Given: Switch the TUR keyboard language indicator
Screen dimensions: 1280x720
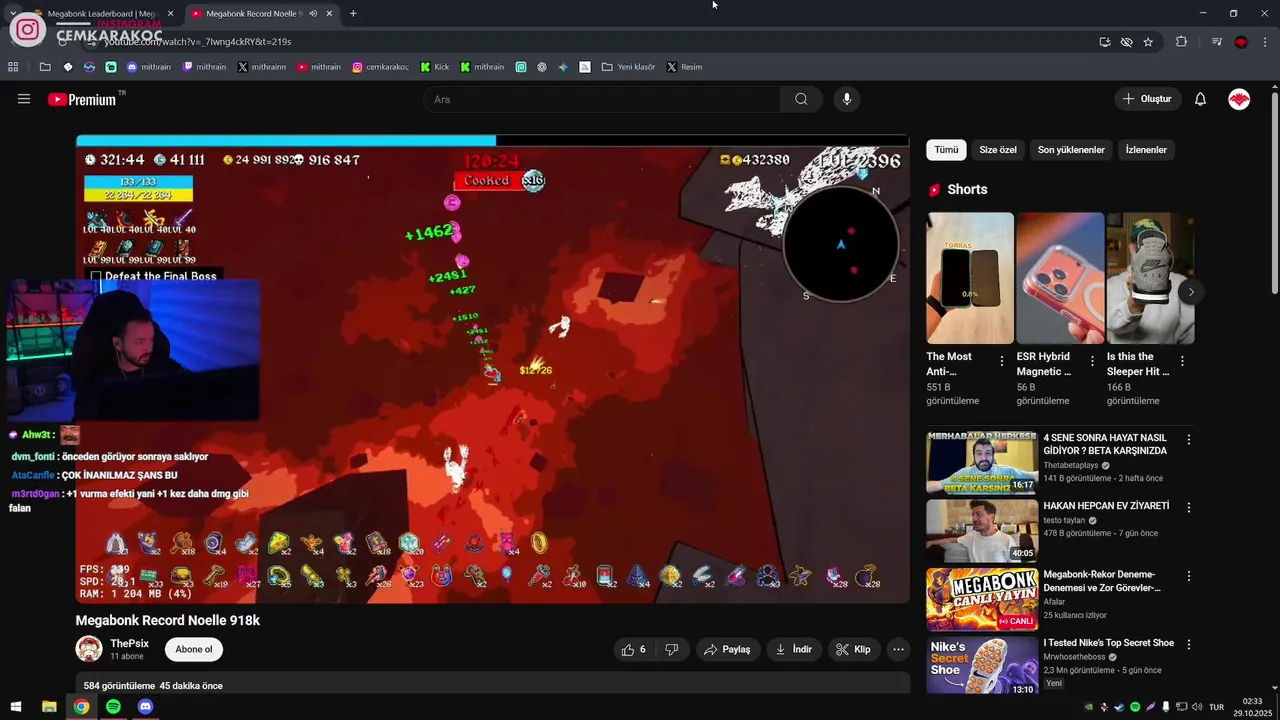Looking at the screenshot, I should coord(1216,707).
